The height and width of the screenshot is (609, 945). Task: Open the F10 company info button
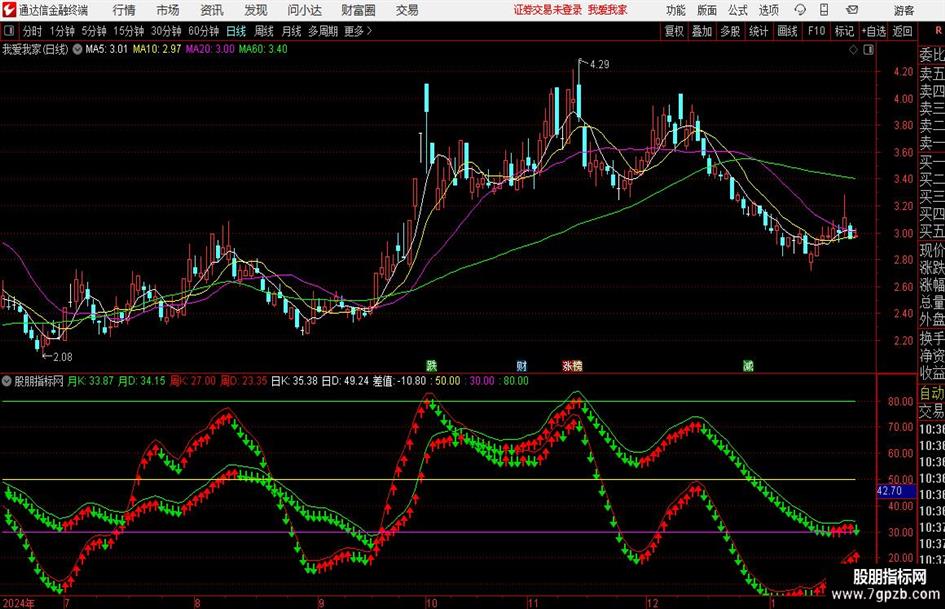[x=816, y=31]
